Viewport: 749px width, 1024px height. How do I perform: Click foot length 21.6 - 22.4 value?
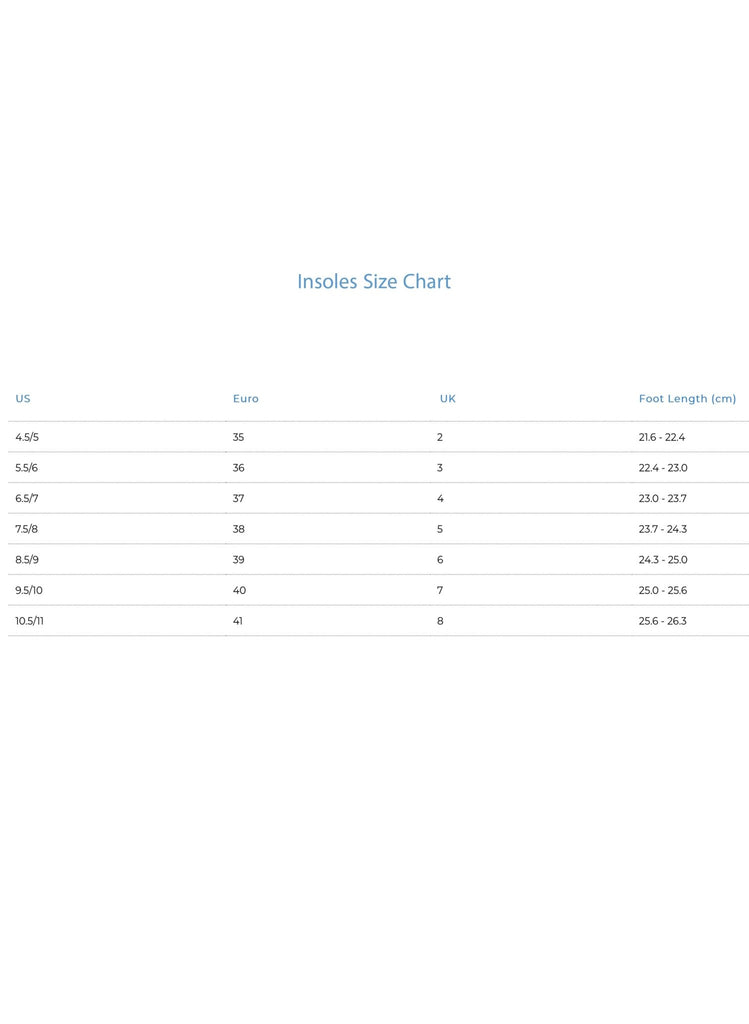(x=662, y=438)
